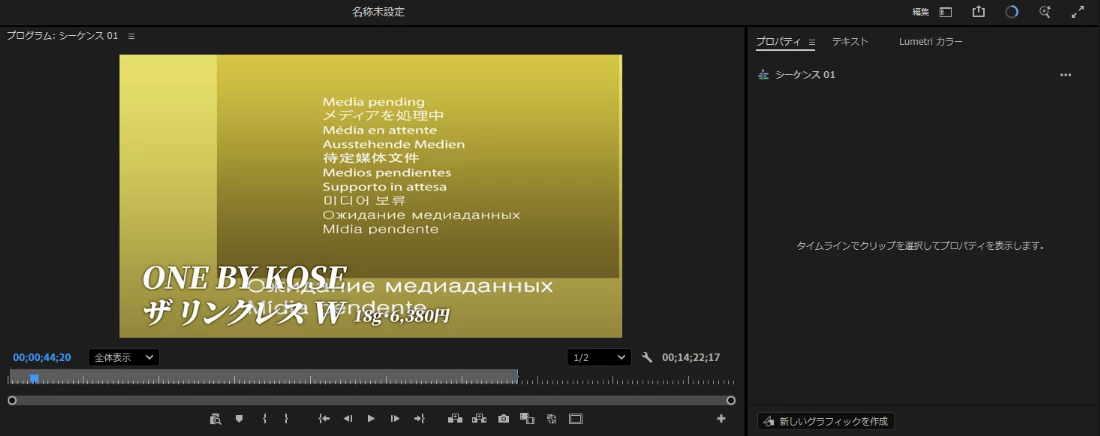Click the duration timecode 00;14;22;17
Screen dimensions: 1100x436
[691, 357]
